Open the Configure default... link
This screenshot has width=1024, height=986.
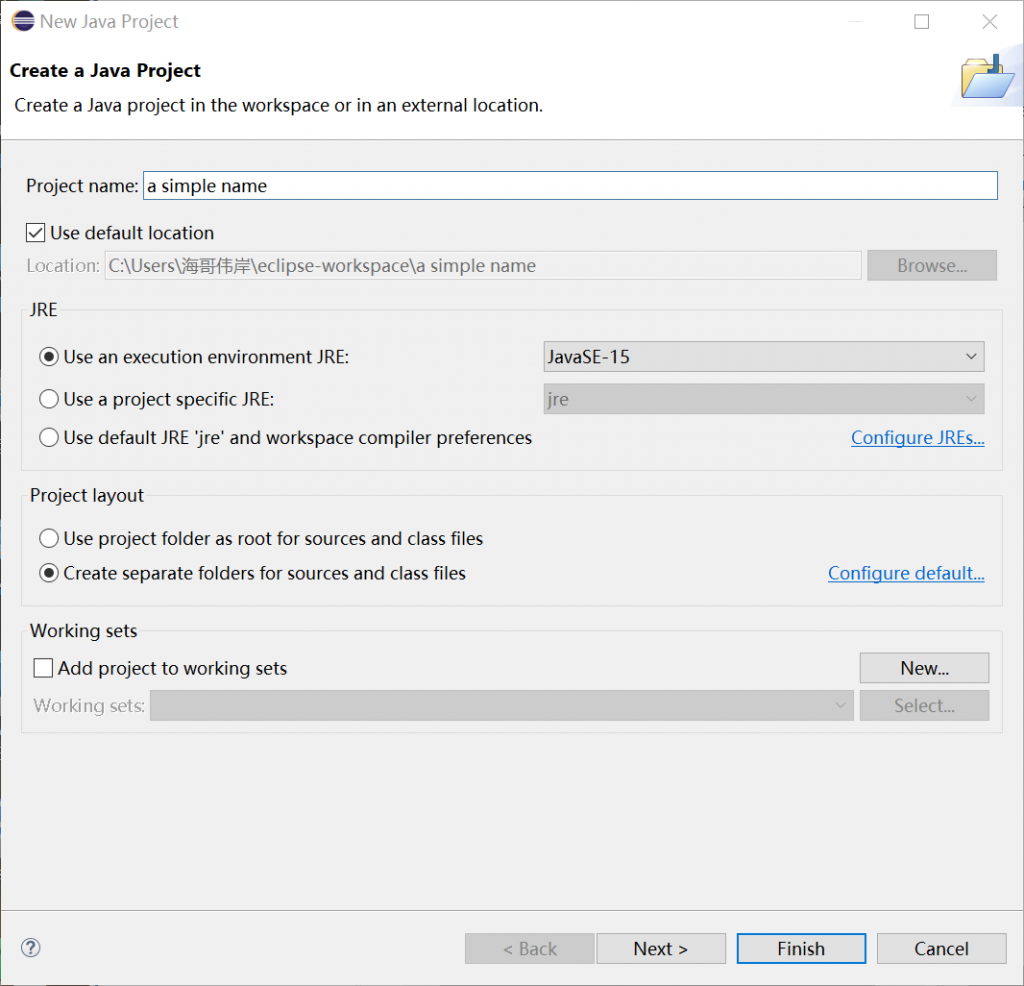coord(906,573)
